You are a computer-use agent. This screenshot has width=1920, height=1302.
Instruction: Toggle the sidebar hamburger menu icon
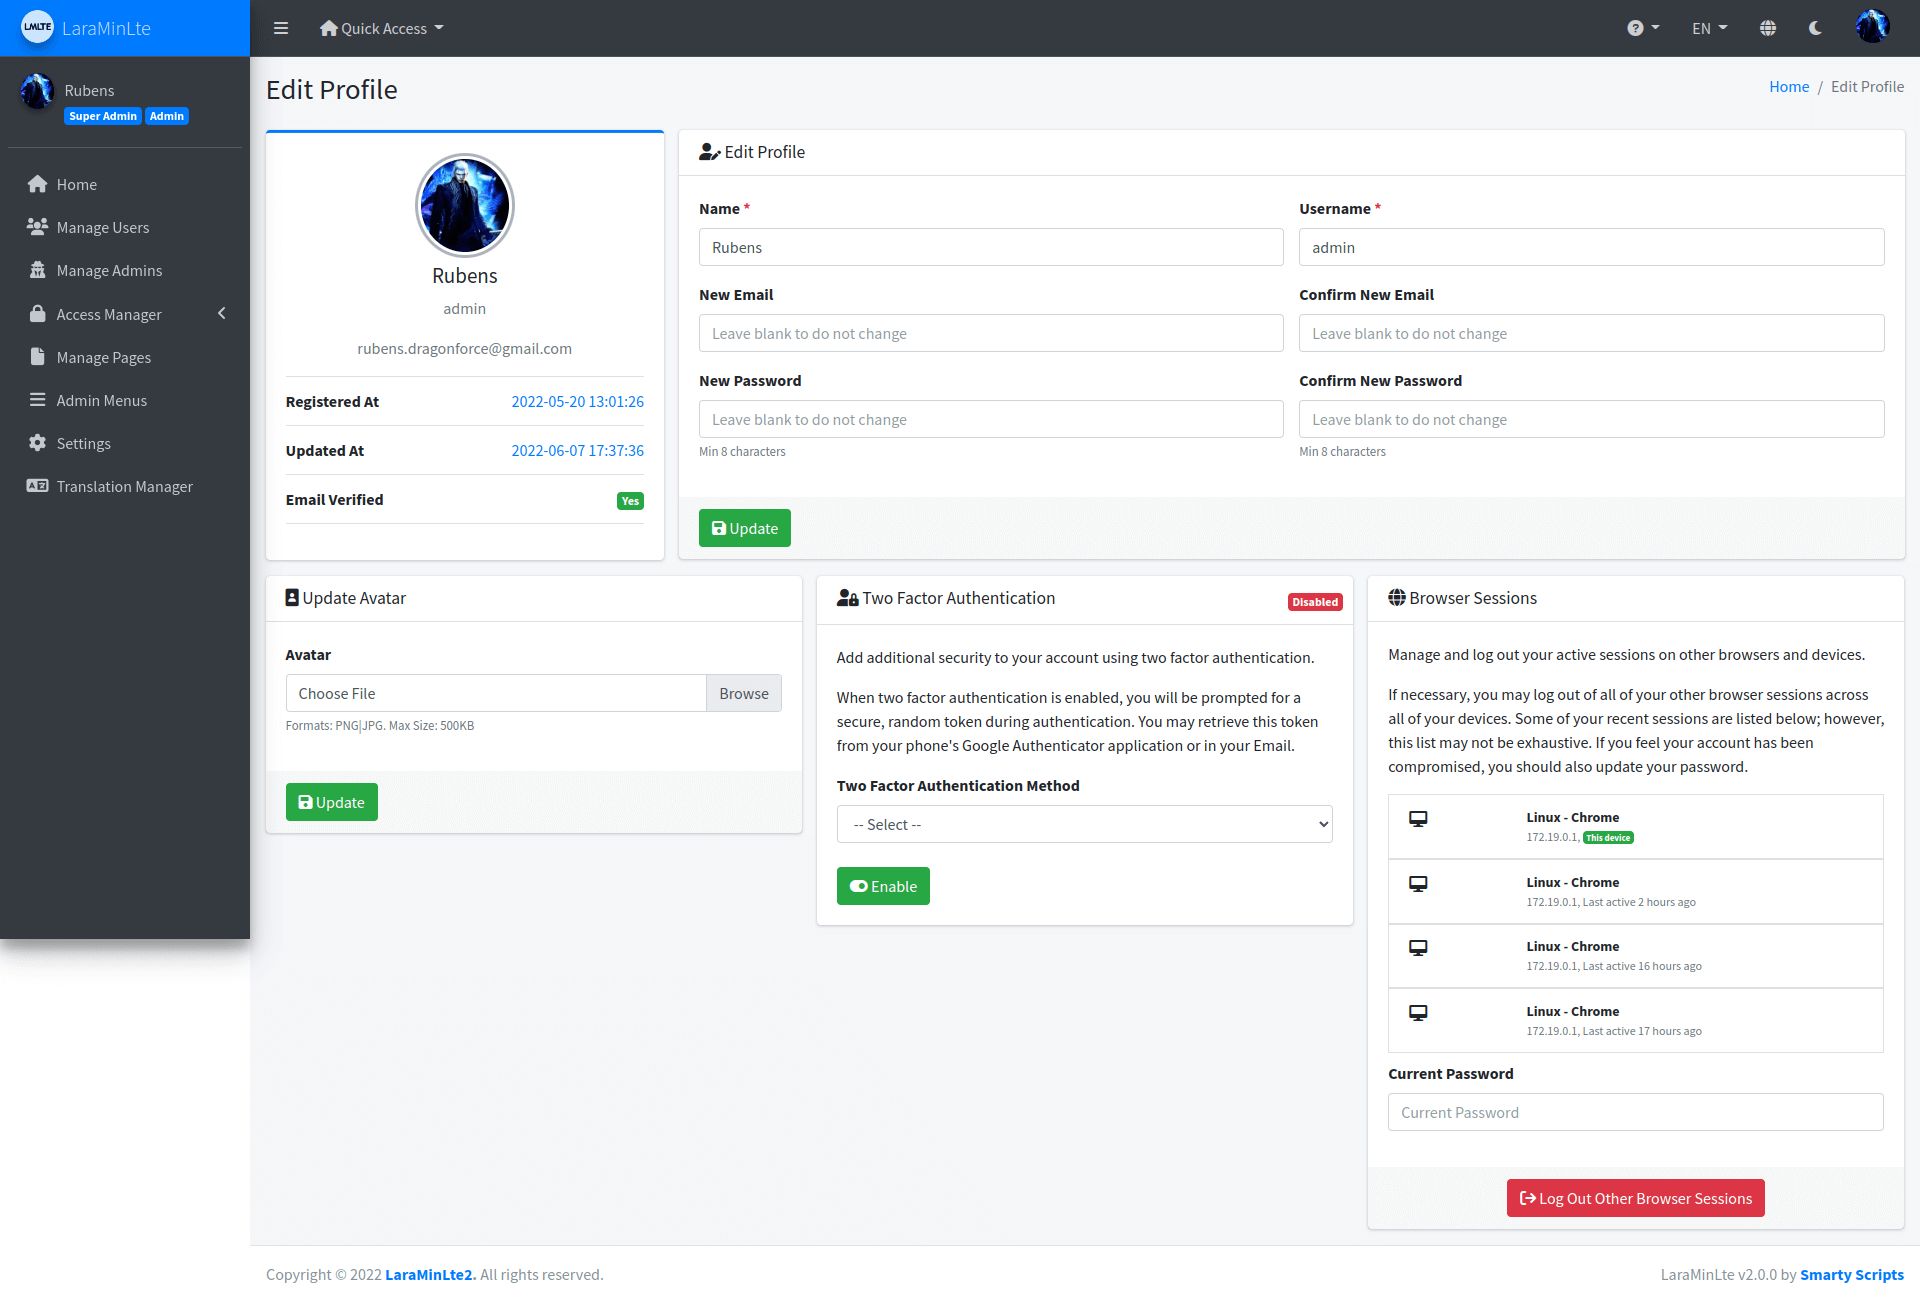click(281, 28)
